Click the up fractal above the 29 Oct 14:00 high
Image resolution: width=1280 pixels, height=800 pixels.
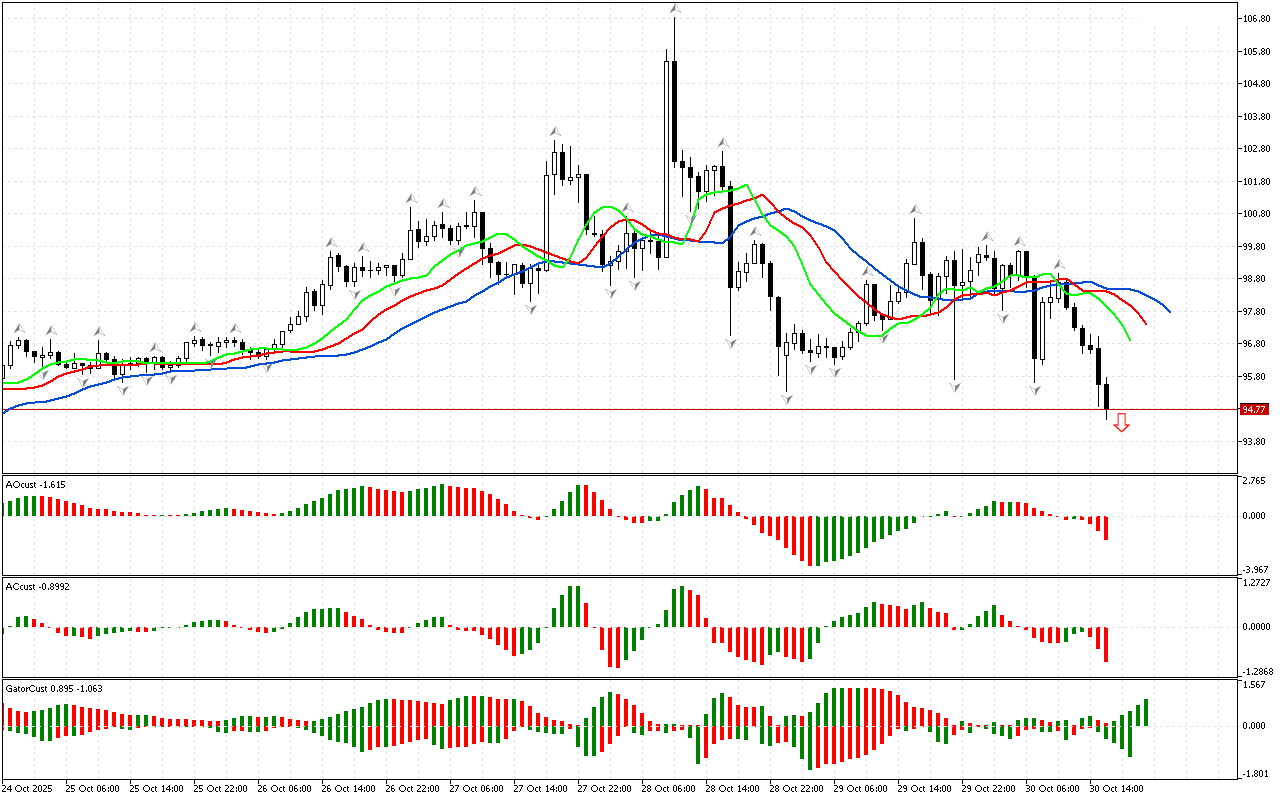pyautogui.click(x=914, y=210)
